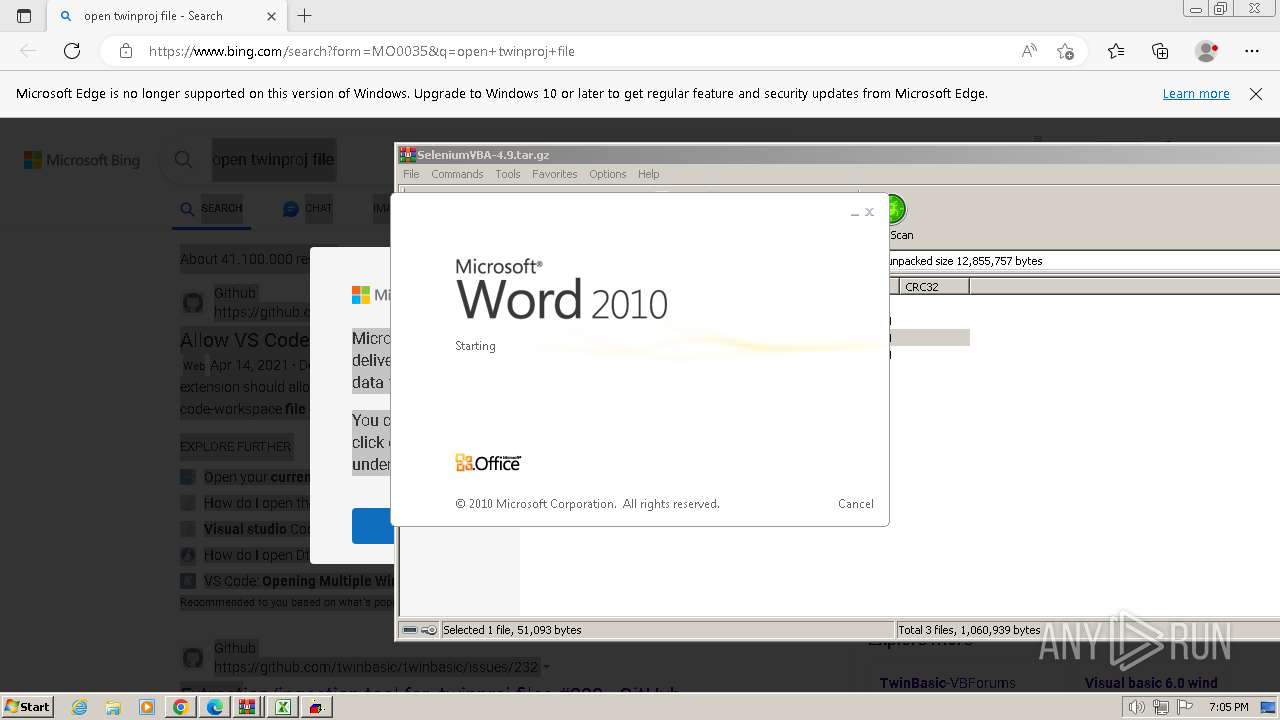This screenshot has height=720, width=1280.
Task: Open 'VS Code: Opening Multiple Wi' link
Action: pyautogui.click(x=298, y=581)
